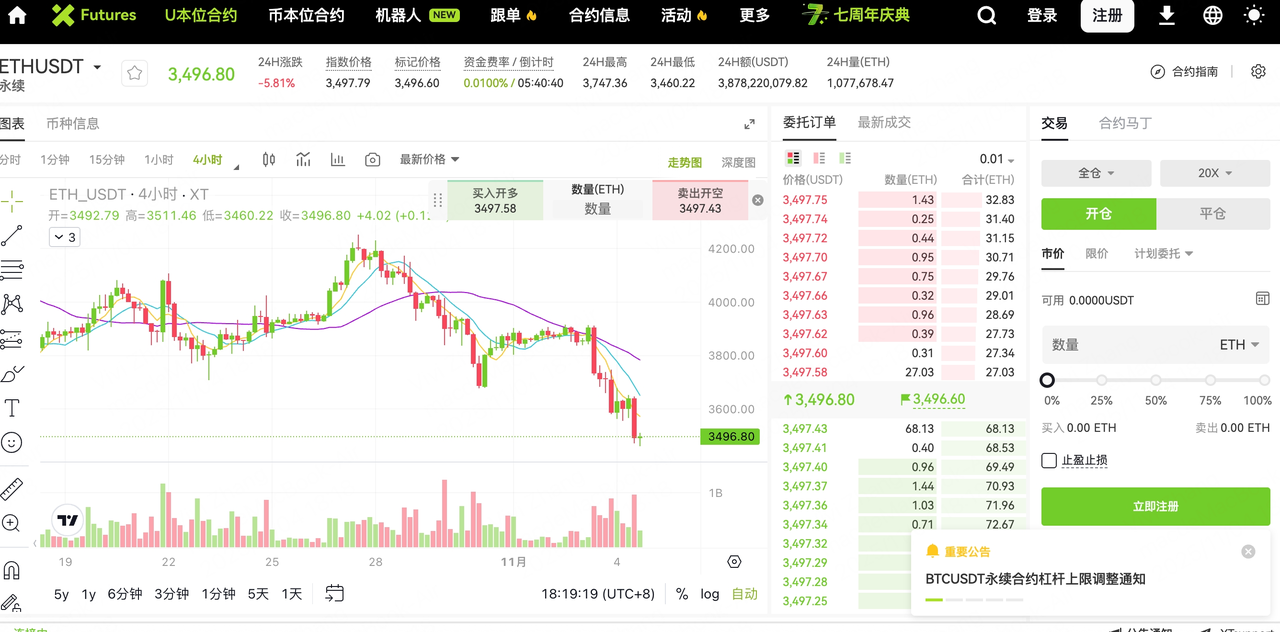Open the 20X leverage dropdown
The width and height of the screenshot is (1280, 632).
1215,173
